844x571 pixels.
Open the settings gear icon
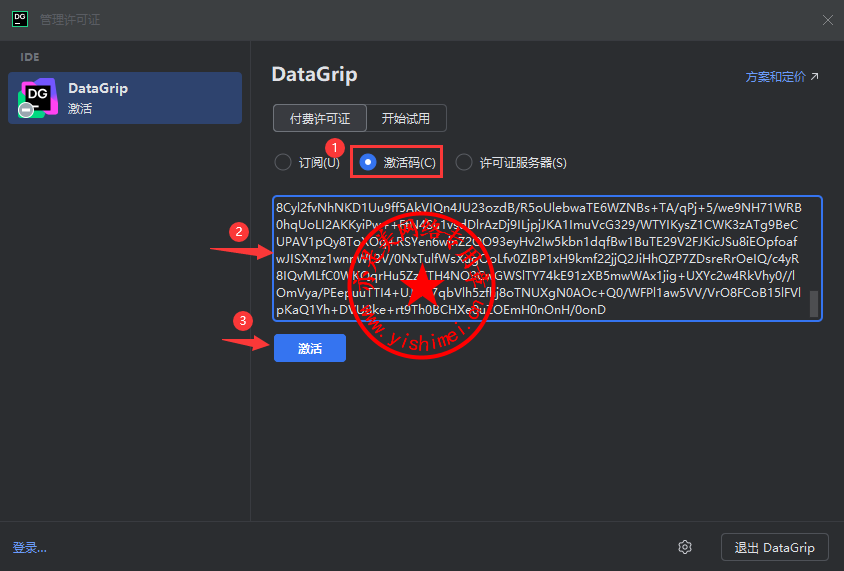685,547
